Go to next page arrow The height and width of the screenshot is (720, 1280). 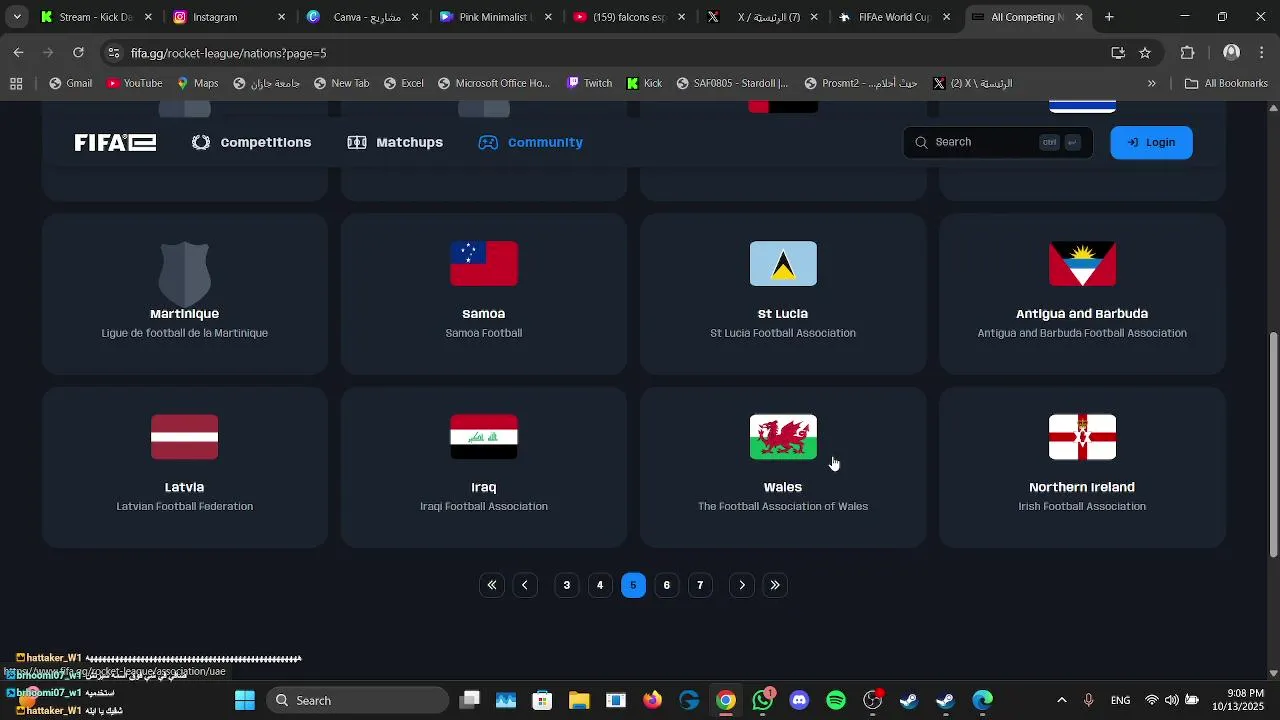coord(742,585)
